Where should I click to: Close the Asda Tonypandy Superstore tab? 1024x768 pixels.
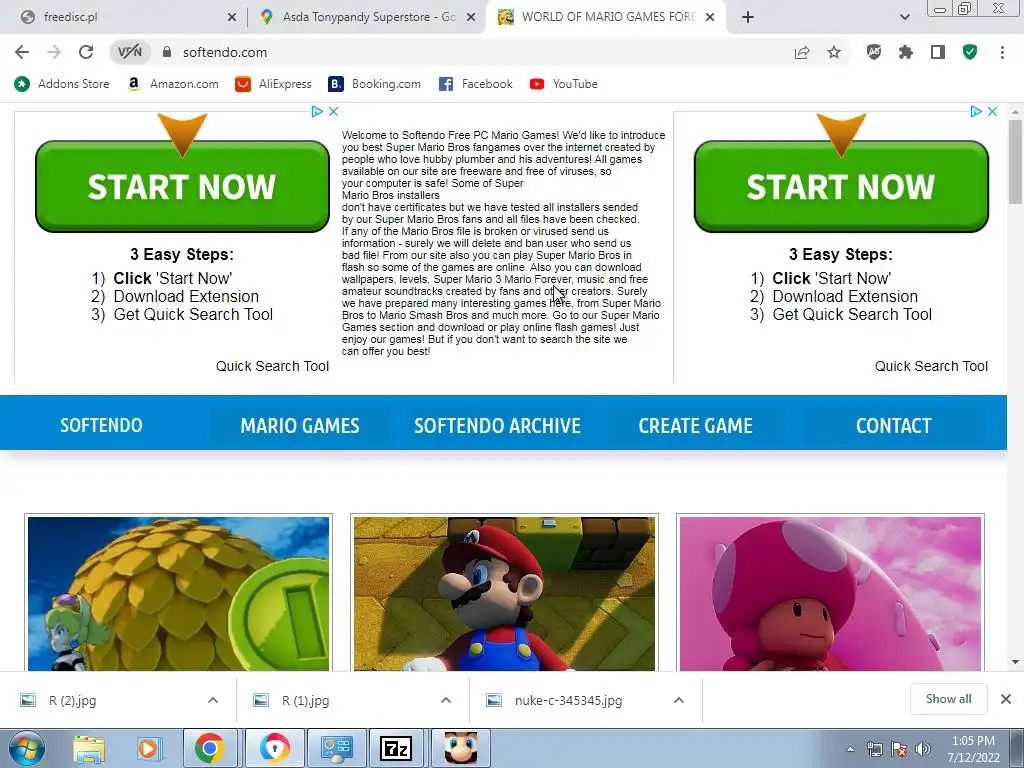(471, 18)
